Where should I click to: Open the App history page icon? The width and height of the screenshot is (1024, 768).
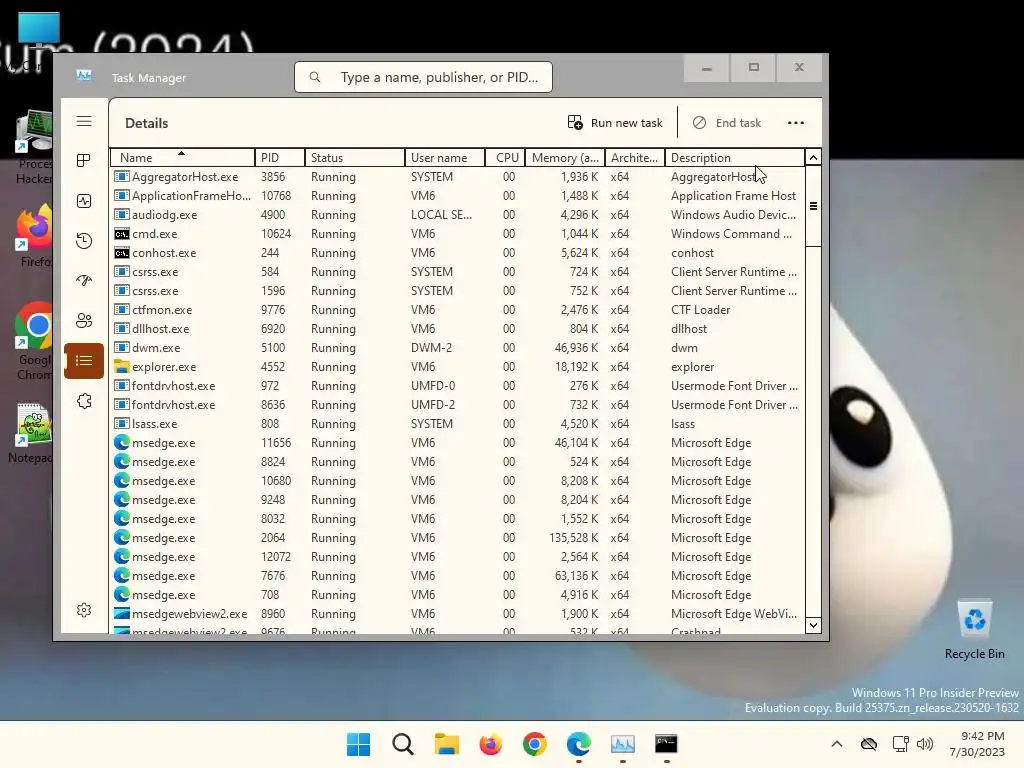click(x=84, y=241)
